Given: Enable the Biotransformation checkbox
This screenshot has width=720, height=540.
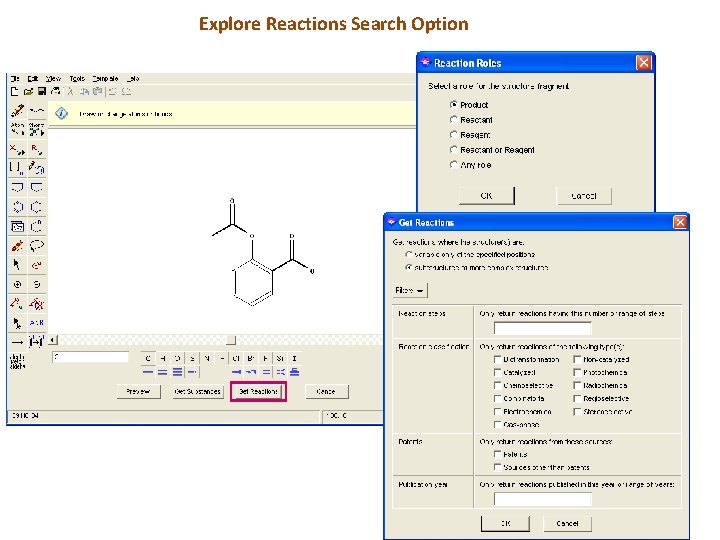Looking at the screenshot, I should pos(497,359).
